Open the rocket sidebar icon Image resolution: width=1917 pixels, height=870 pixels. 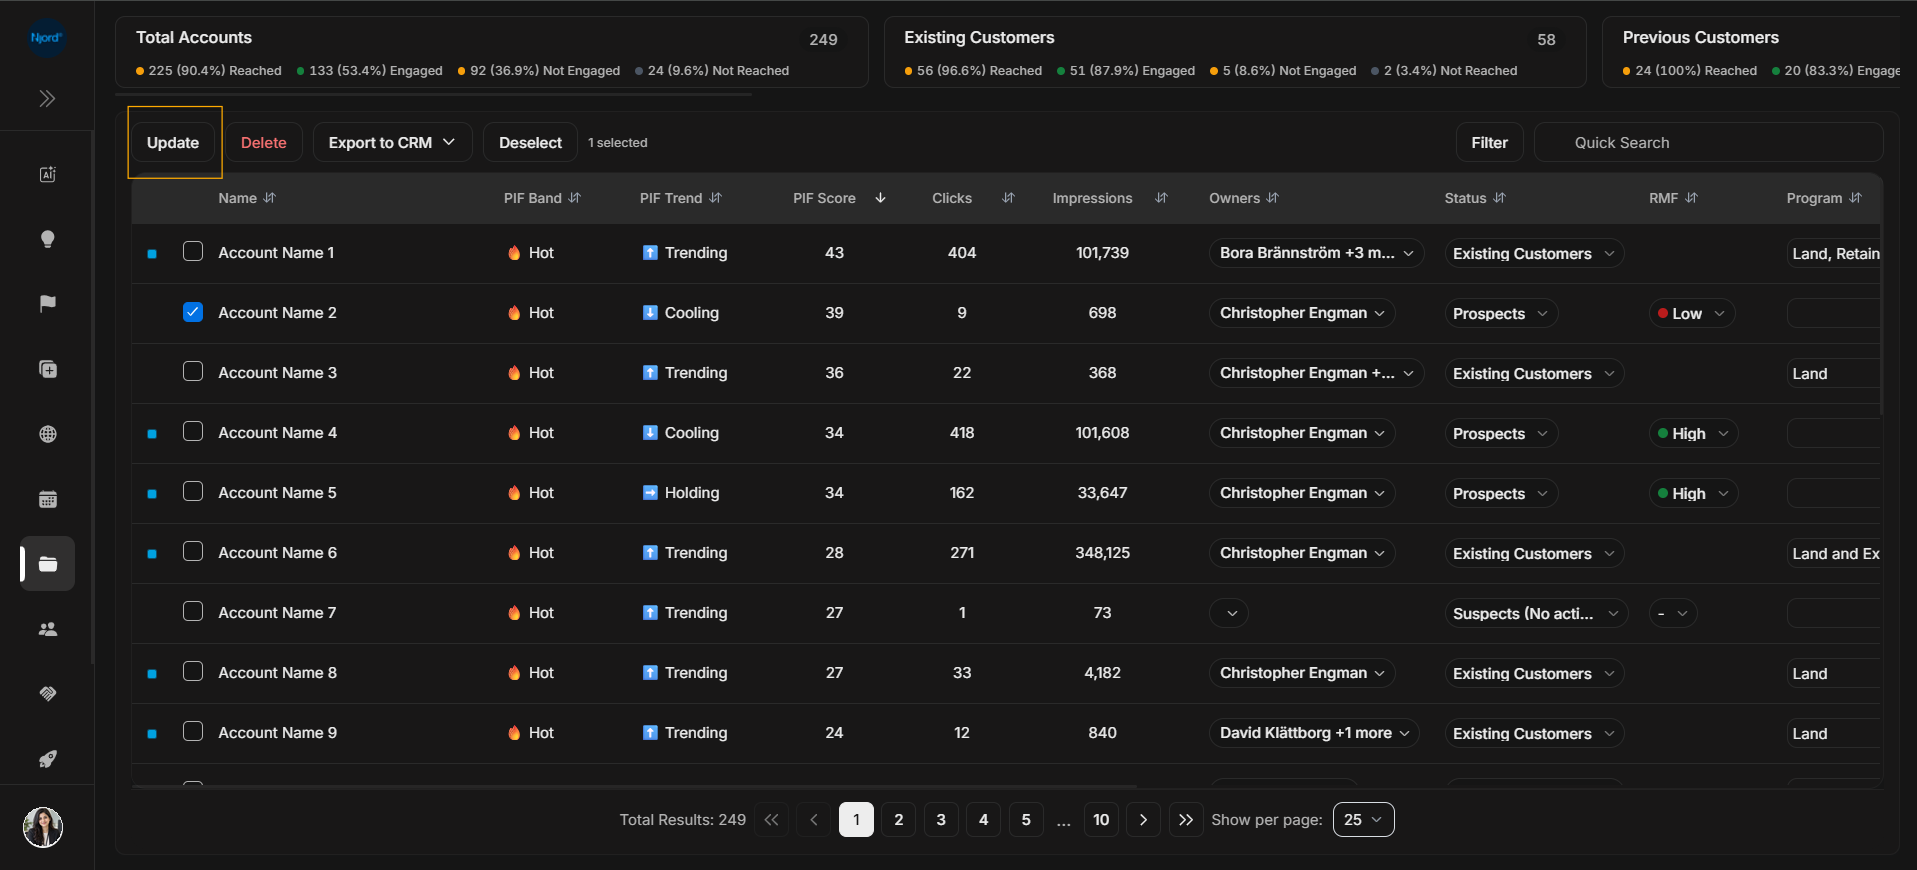pyautogui.click(x=47, y=759)
